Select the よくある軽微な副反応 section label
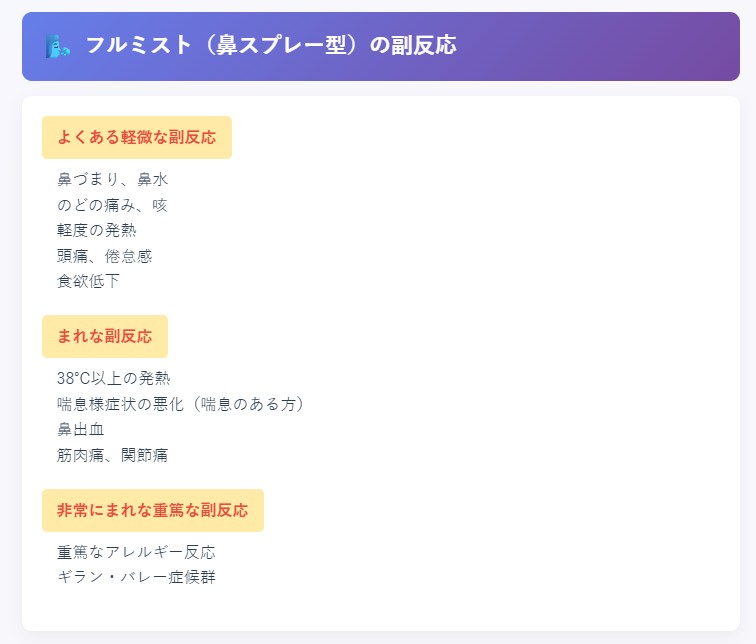756x644 pixels. (x=137, y=137)
